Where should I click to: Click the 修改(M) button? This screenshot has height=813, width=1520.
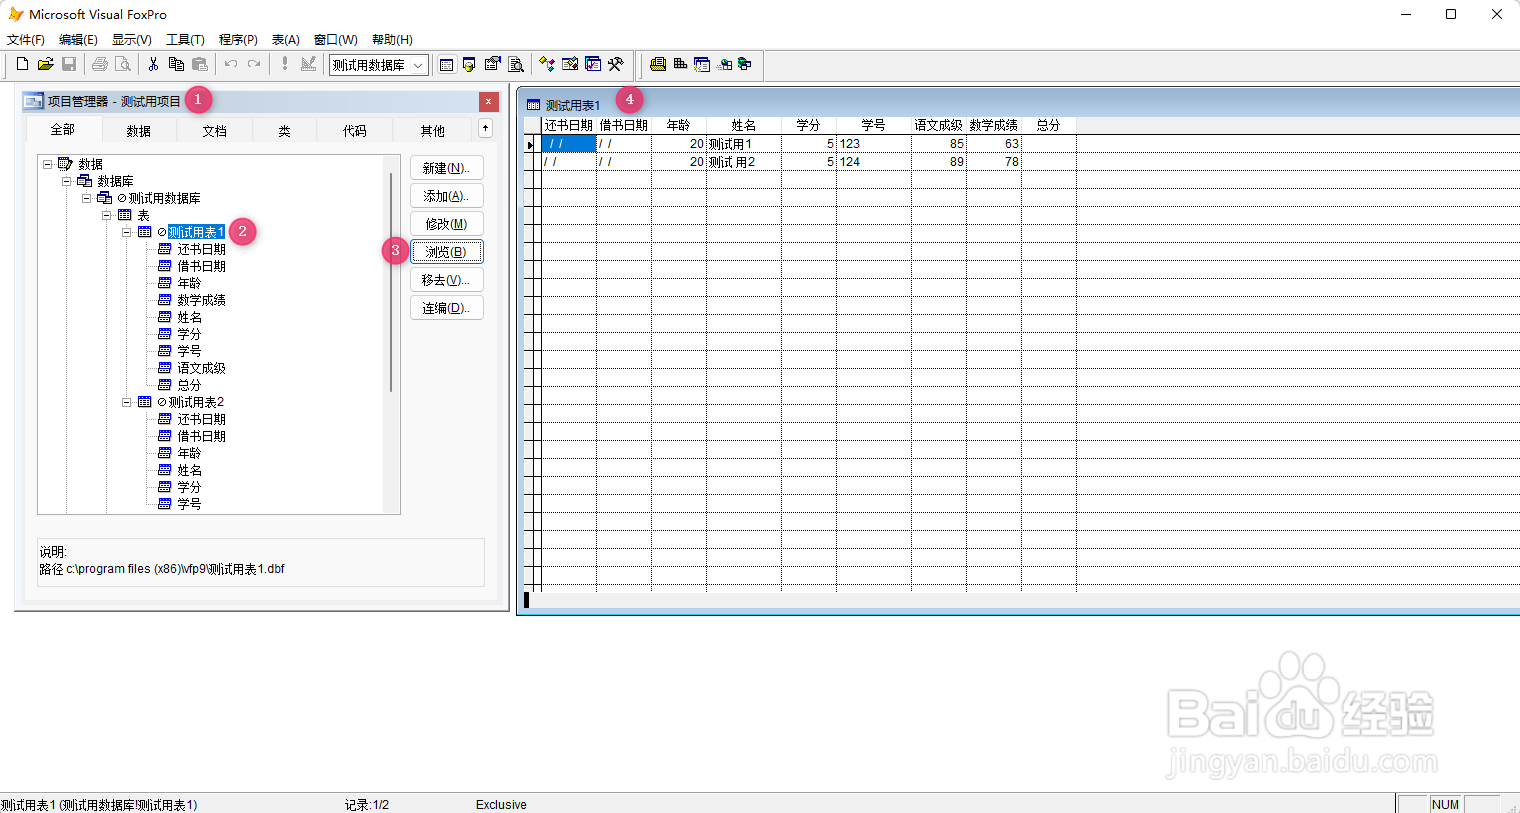[x=446, y=224]
